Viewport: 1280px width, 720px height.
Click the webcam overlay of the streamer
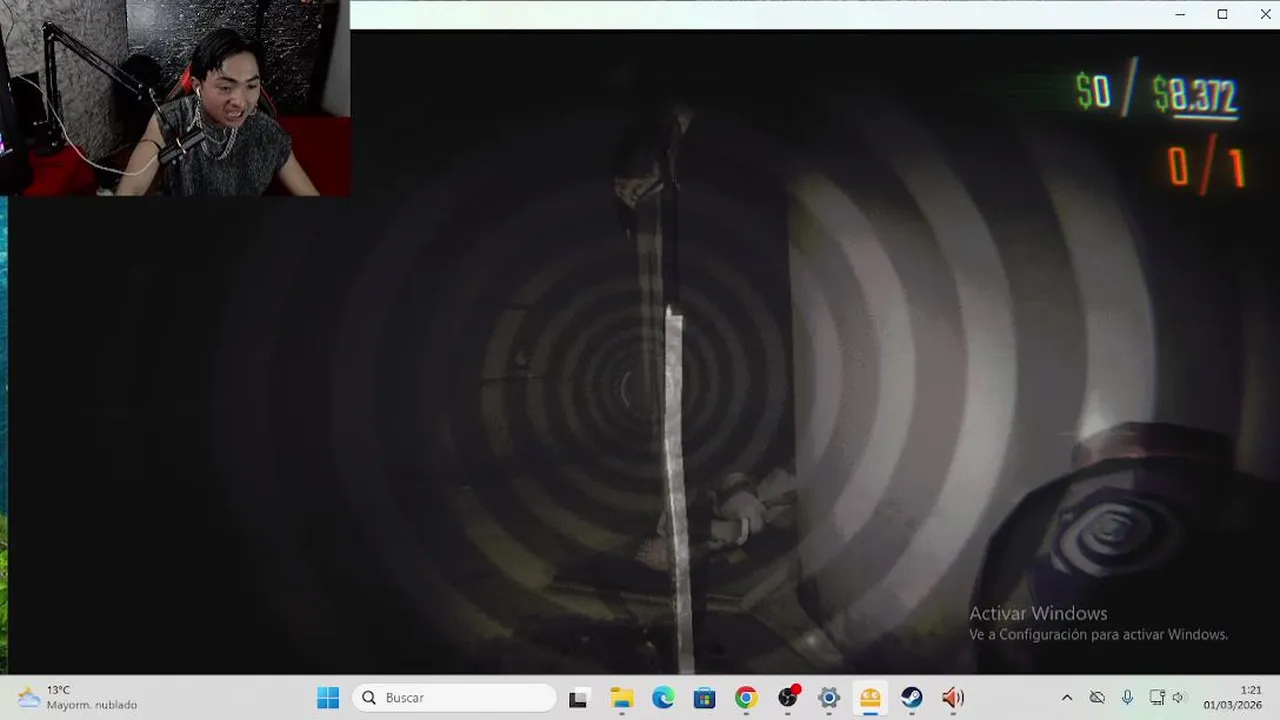point(175,98)
